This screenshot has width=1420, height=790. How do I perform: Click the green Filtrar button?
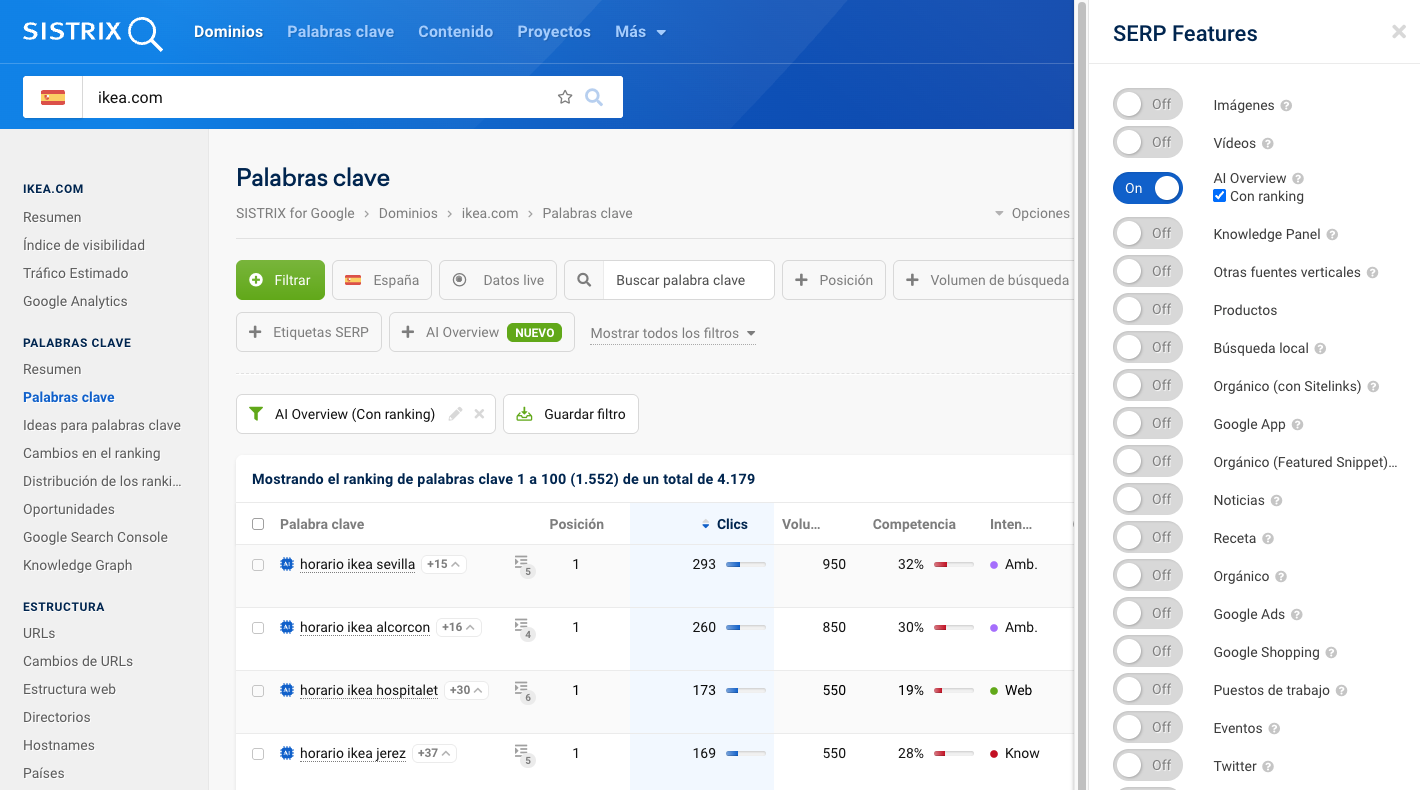point(280,280)
